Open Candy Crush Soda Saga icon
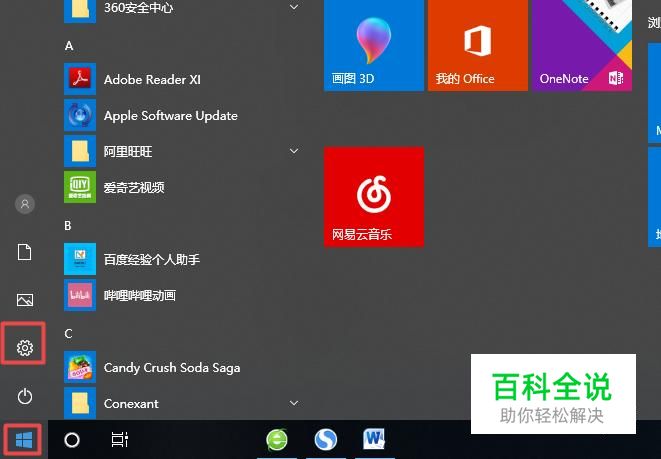Image resolution: width=661 pixels, height=459 pixels. click(x=80, y=367)
